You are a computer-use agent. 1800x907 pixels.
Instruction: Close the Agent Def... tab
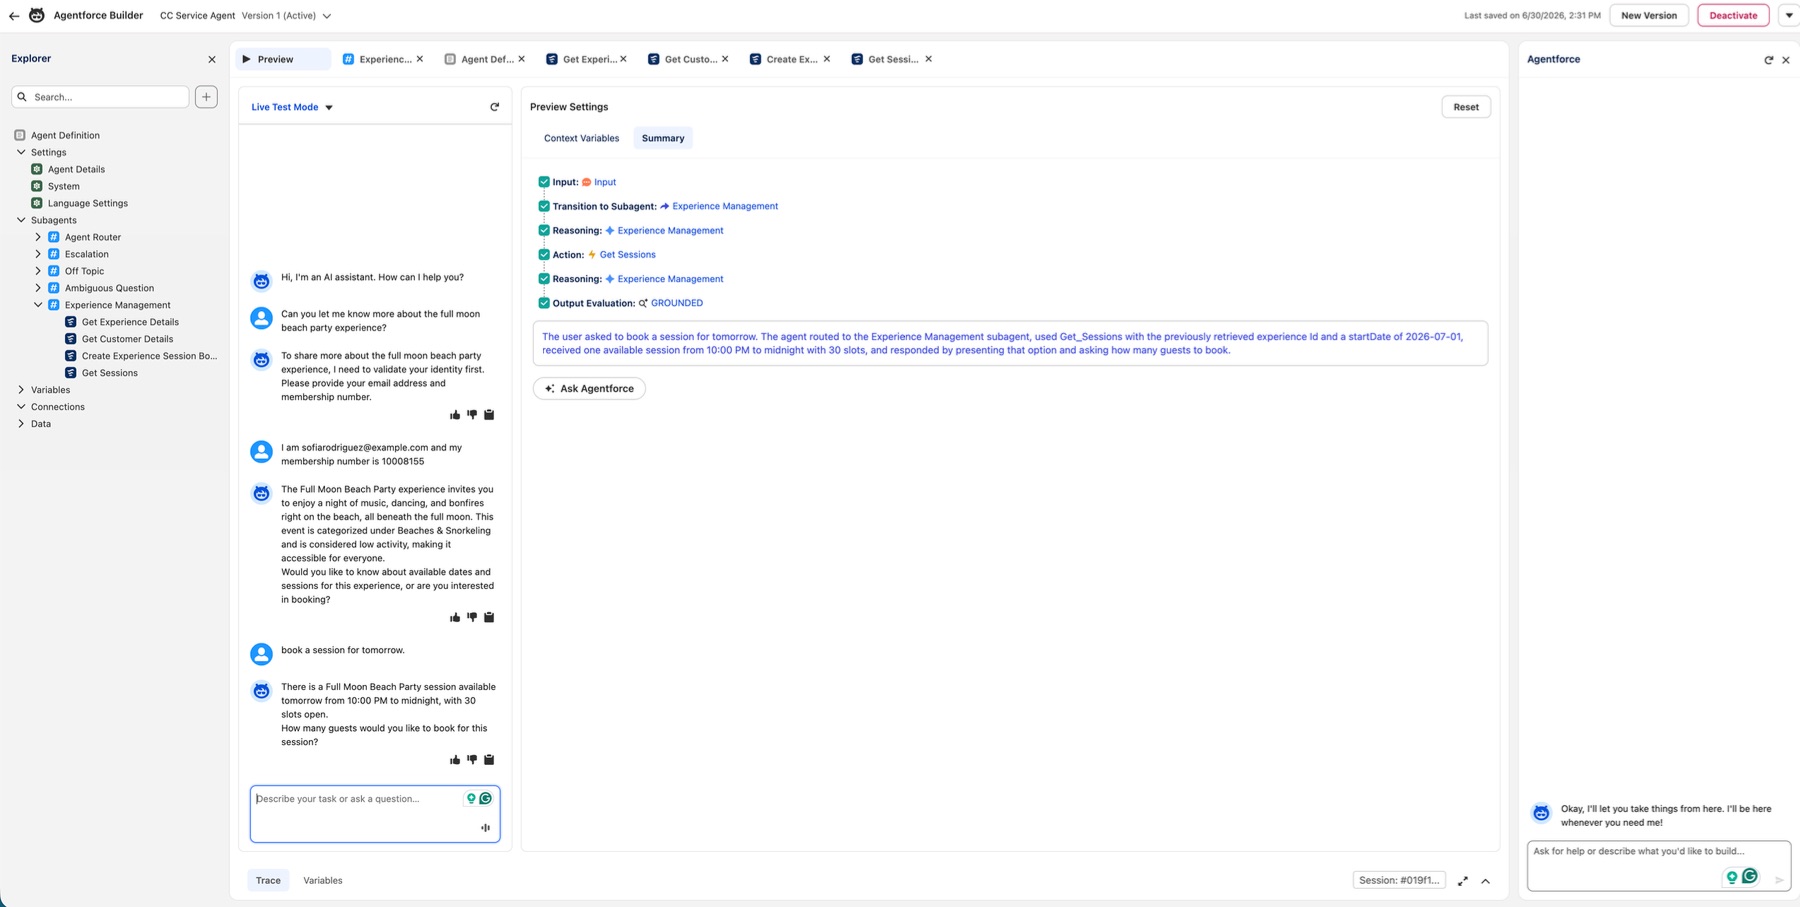522,59
